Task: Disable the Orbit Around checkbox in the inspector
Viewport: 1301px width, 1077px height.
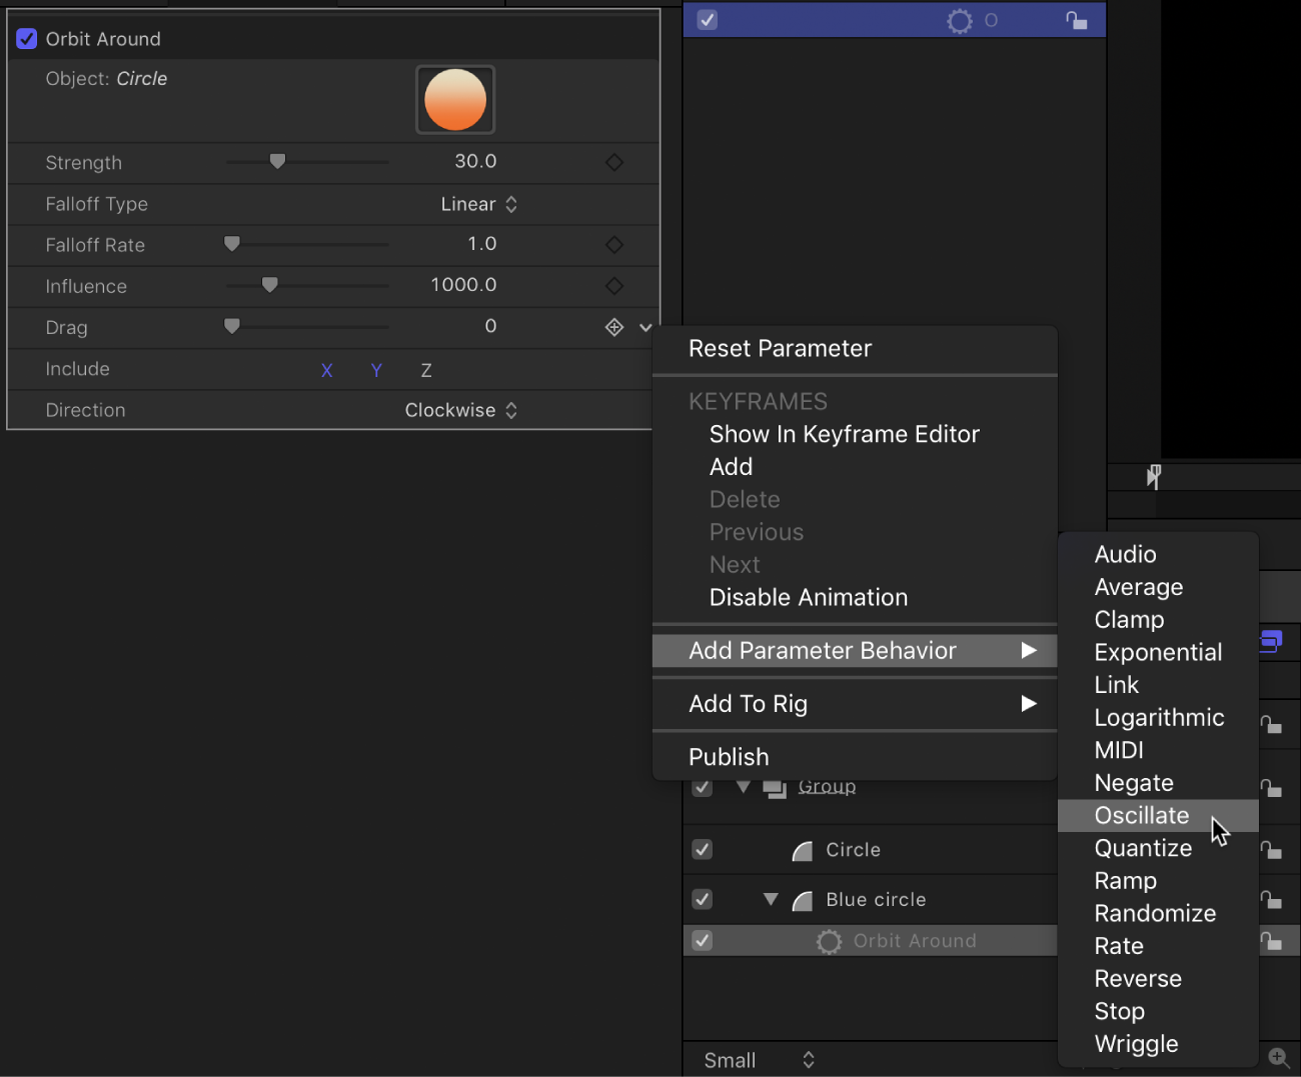Action: point(25,38)
